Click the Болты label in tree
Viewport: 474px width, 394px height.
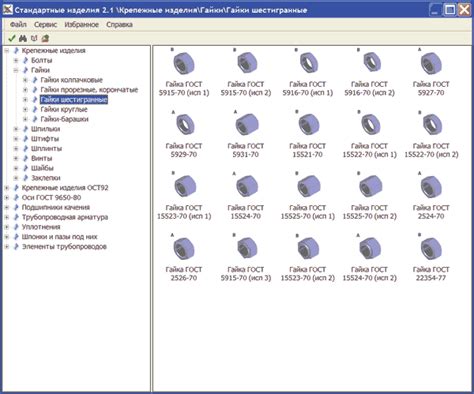(x=41, y=60)
